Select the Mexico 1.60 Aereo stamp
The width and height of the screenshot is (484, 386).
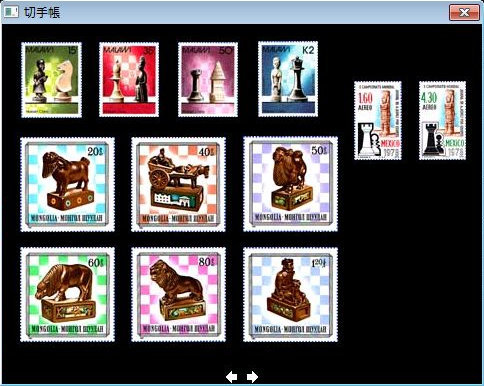click(378, 120)
